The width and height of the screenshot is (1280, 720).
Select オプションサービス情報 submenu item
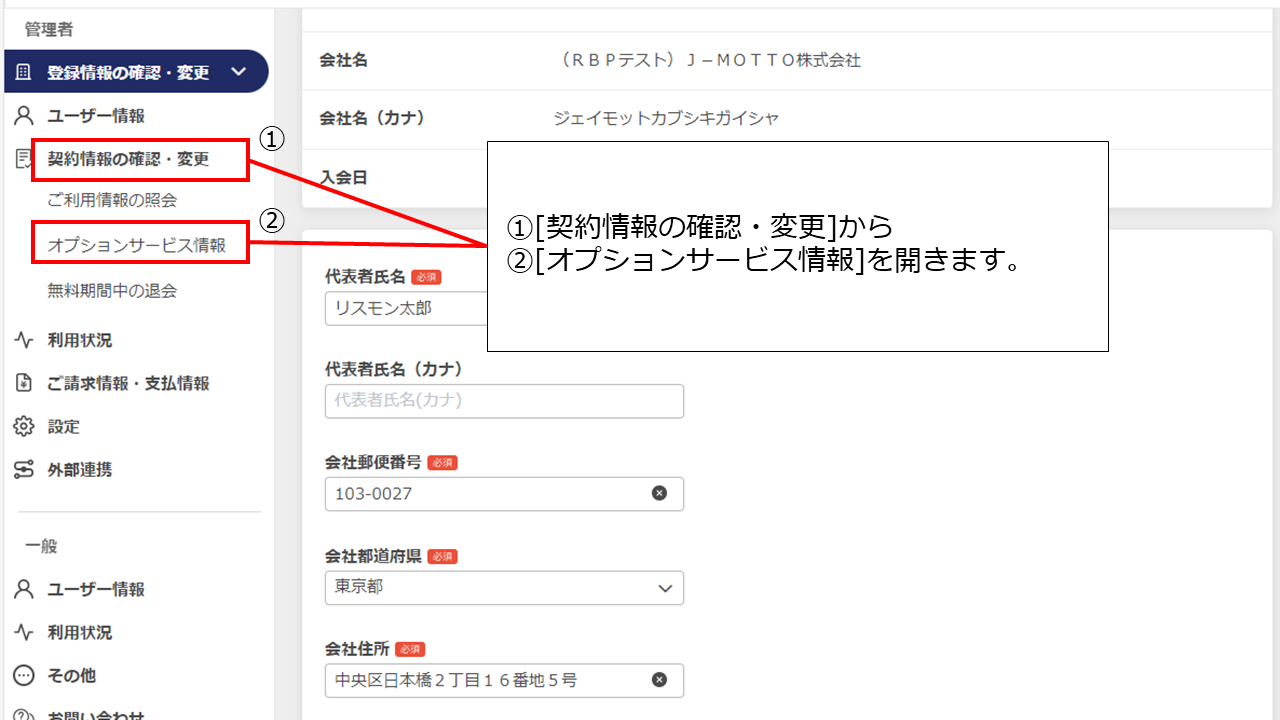[136, 245]
